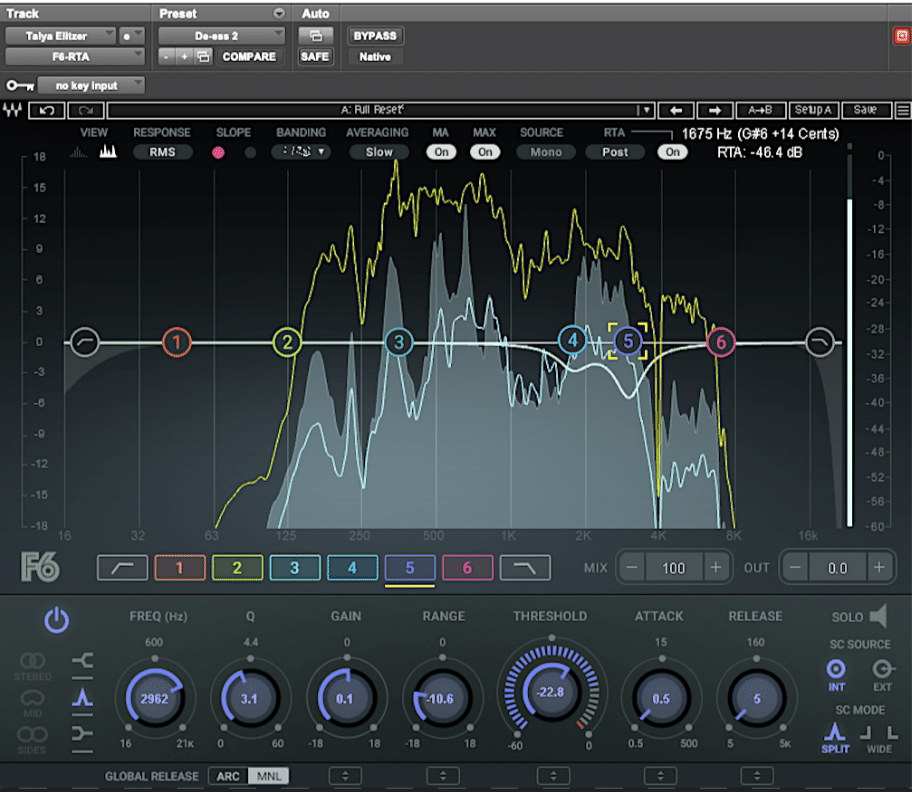Click the THRESHOLD knob at -22.8
912x792 pixels.
[551, 692]
